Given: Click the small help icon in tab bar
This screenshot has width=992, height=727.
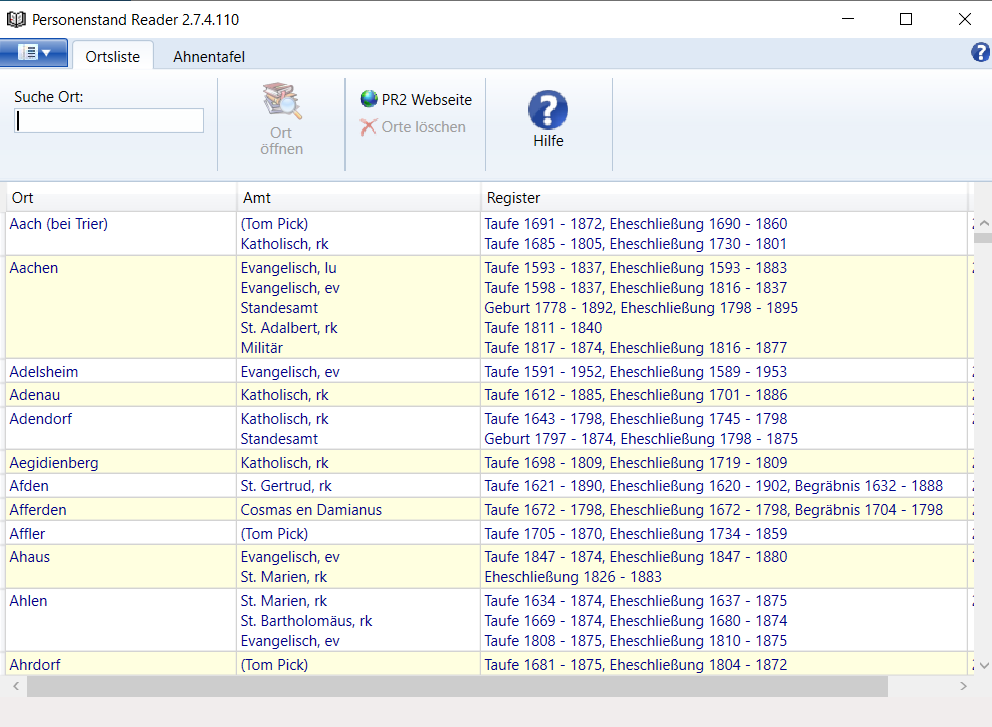Looking at the screenshot, I should [980, 53].
